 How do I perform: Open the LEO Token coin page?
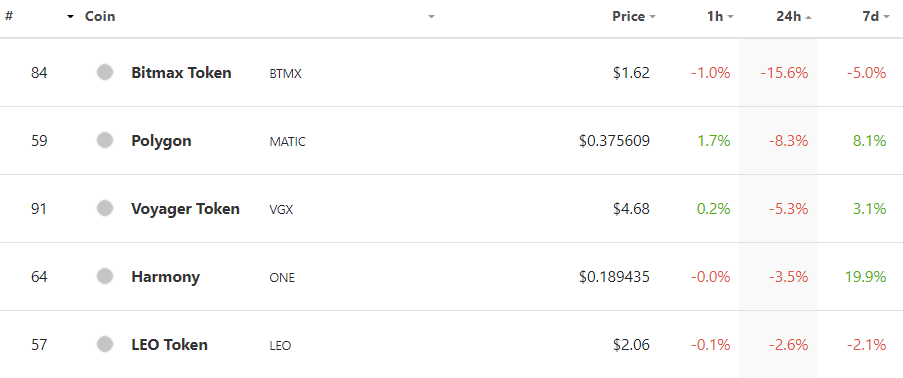[169, 345]
